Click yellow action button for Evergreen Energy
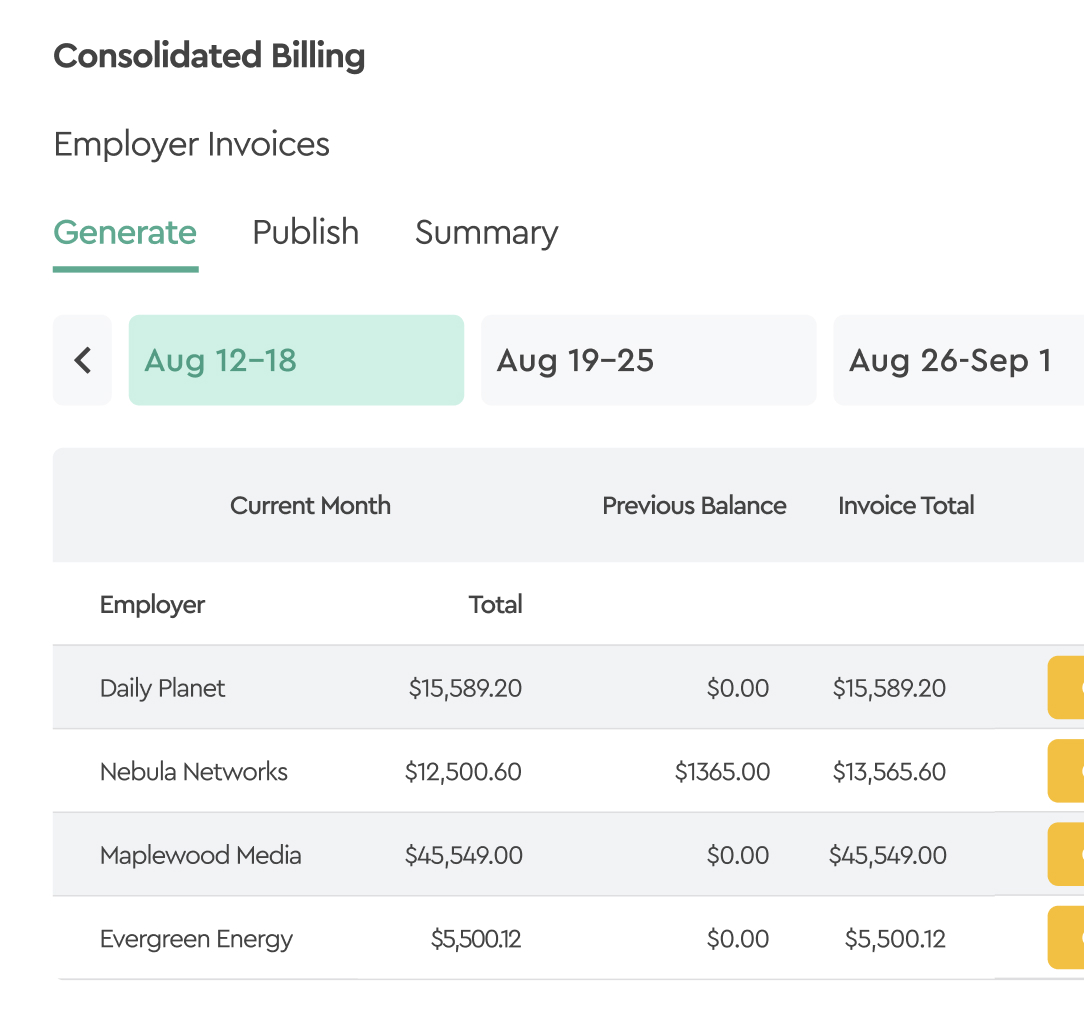 [x=1066, y=938]
